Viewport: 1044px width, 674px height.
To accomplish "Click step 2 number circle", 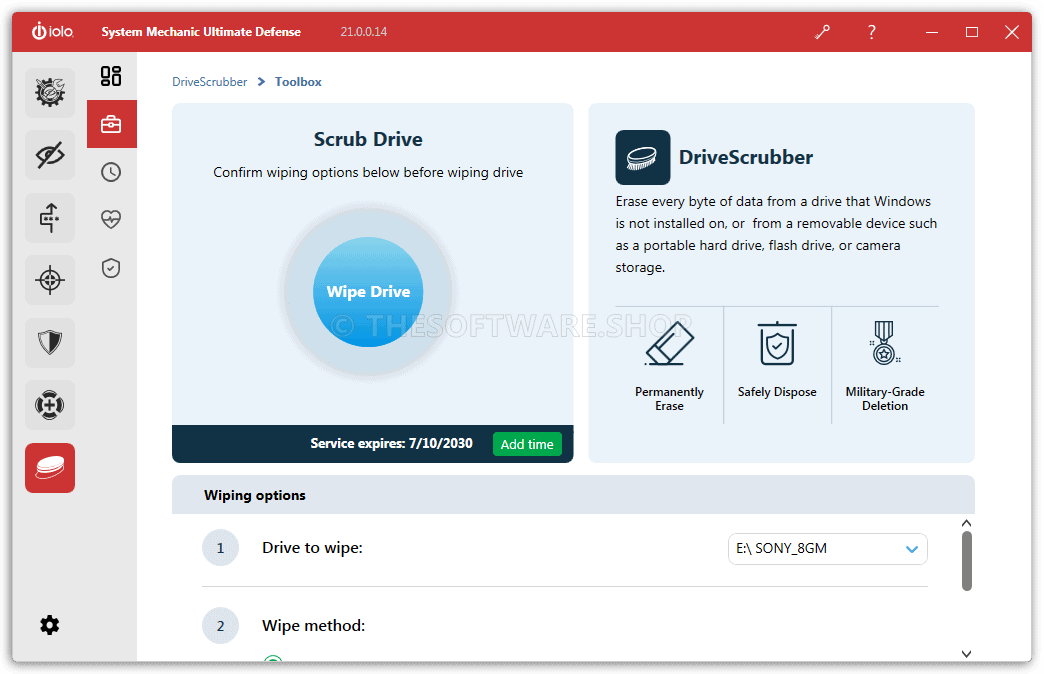I will 220,626.
